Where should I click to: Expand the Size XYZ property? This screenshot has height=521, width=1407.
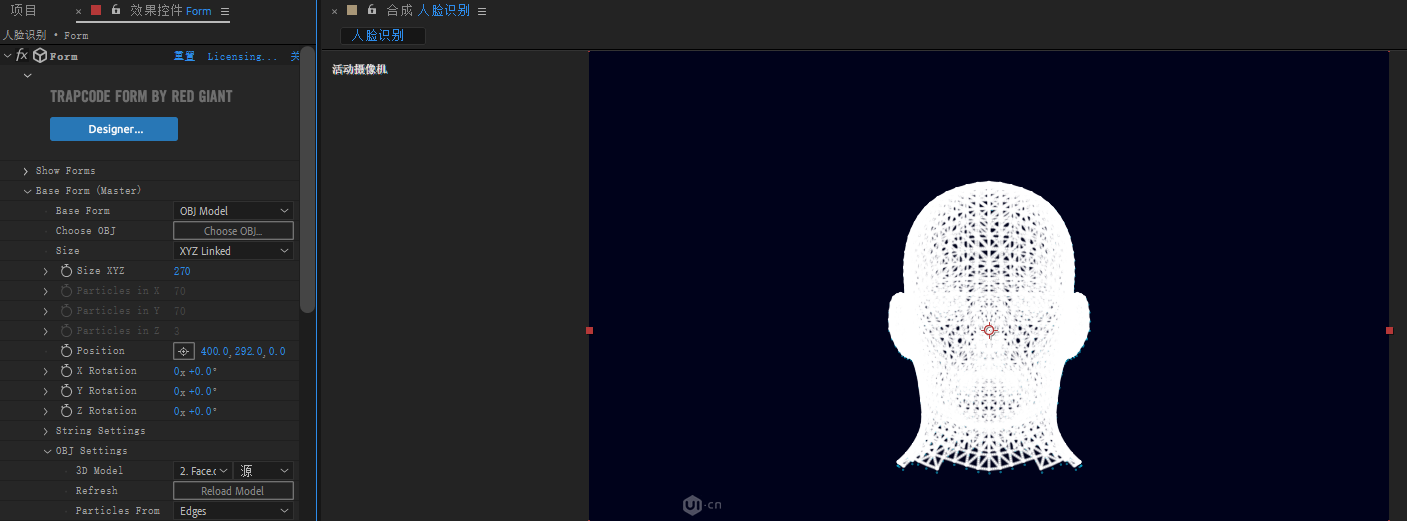point(46,271)
